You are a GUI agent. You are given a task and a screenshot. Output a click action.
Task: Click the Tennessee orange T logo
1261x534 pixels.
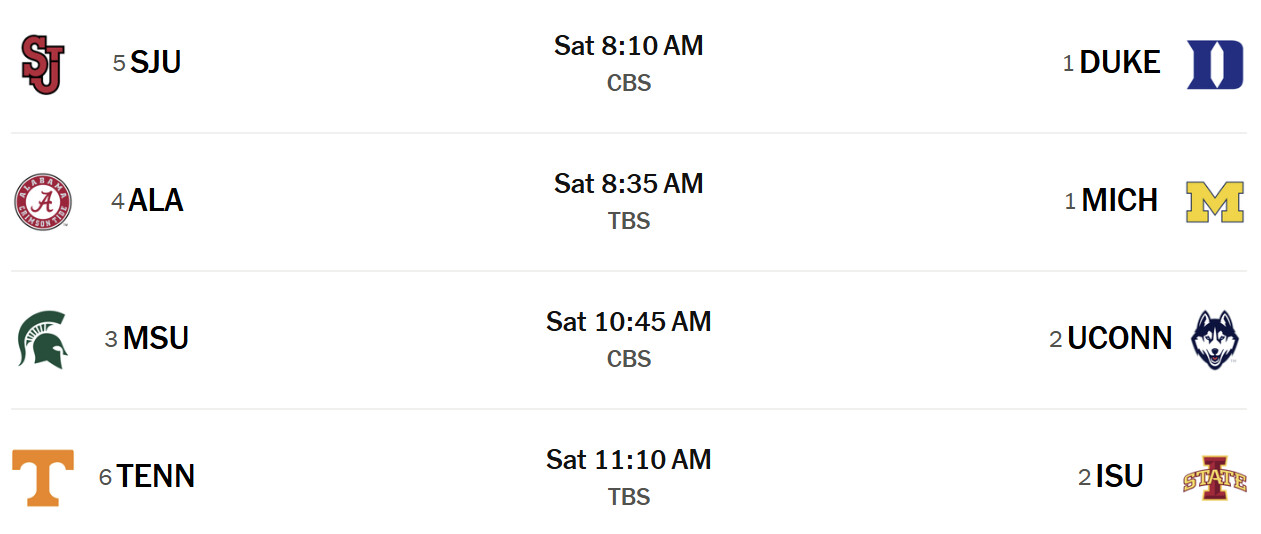click(x=42, y=477)
